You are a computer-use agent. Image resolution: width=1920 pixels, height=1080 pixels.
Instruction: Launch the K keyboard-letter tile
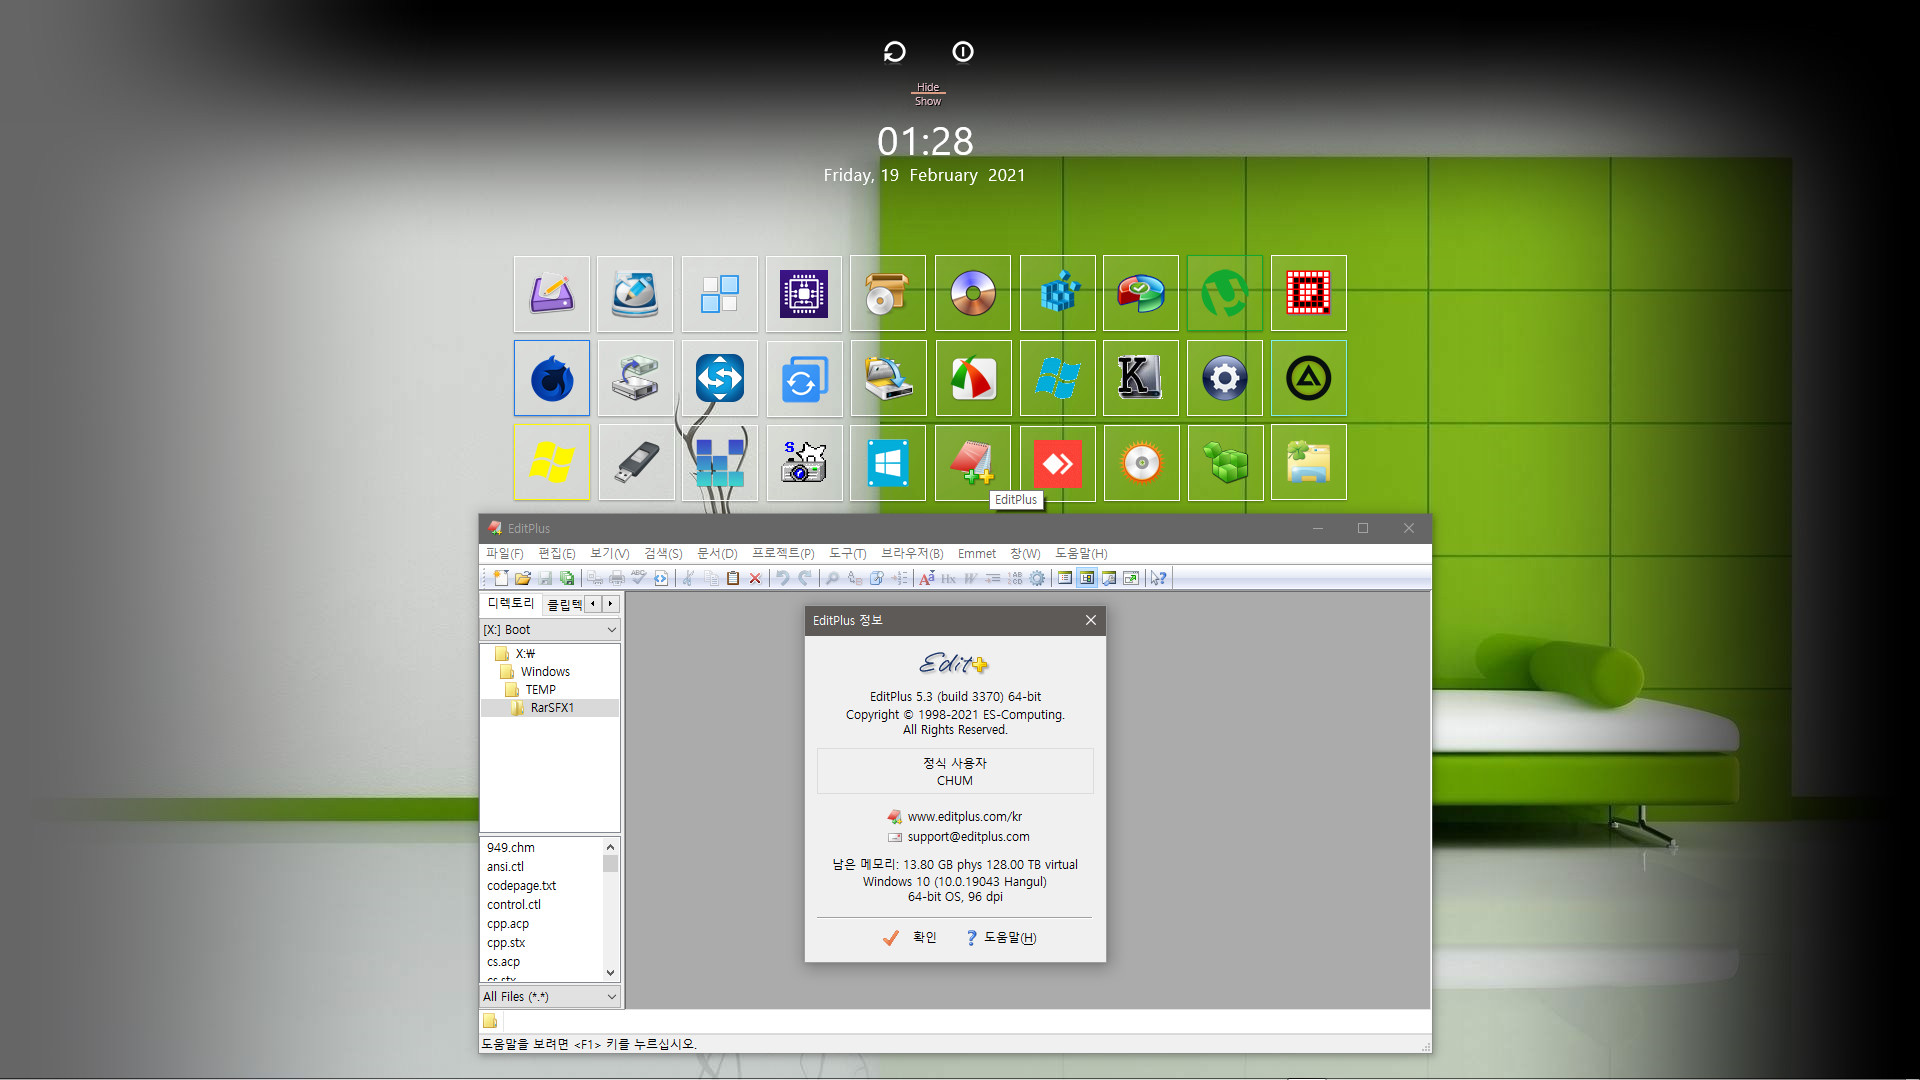pos(1141,378)
